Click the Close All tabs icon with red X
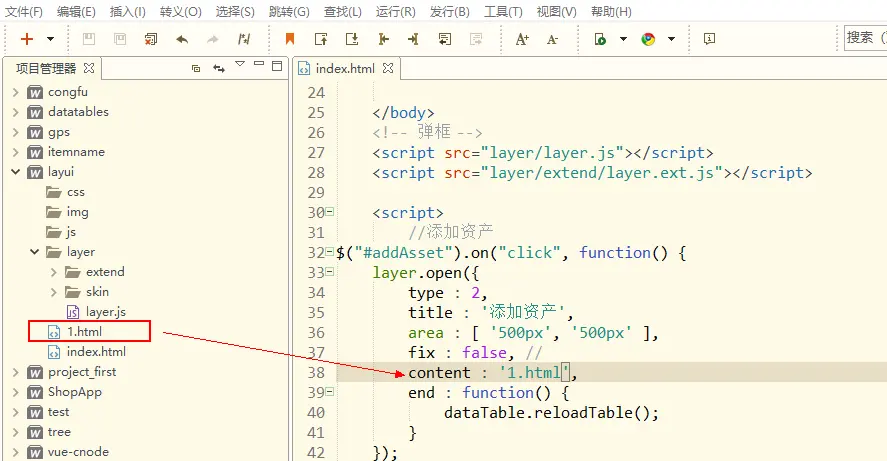The width and height of the screenshot is (887, 461). tap(150, 39)
